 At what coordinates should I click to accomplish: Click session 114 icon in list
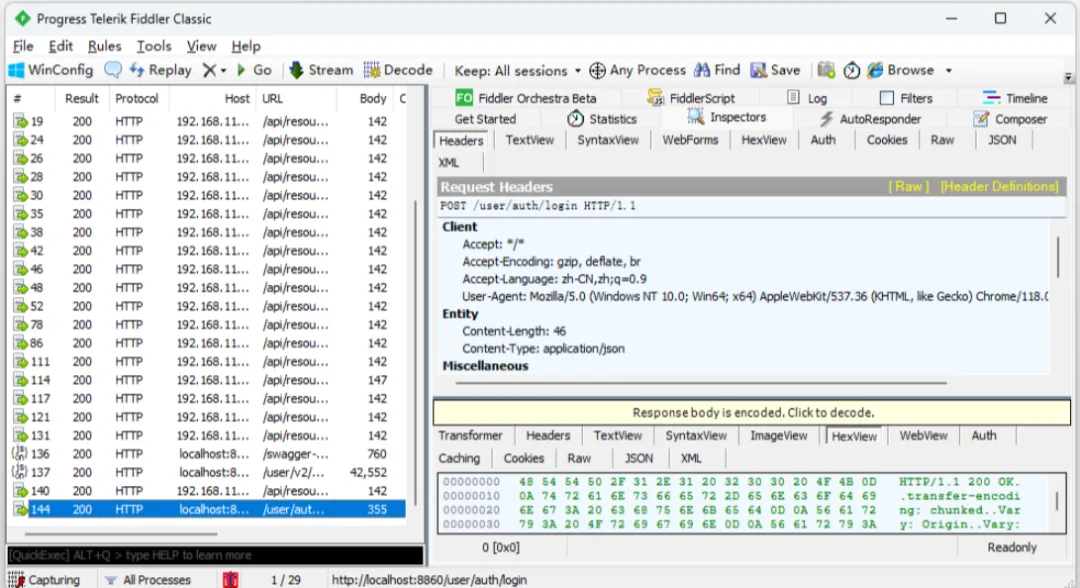[x=20, y=380]
